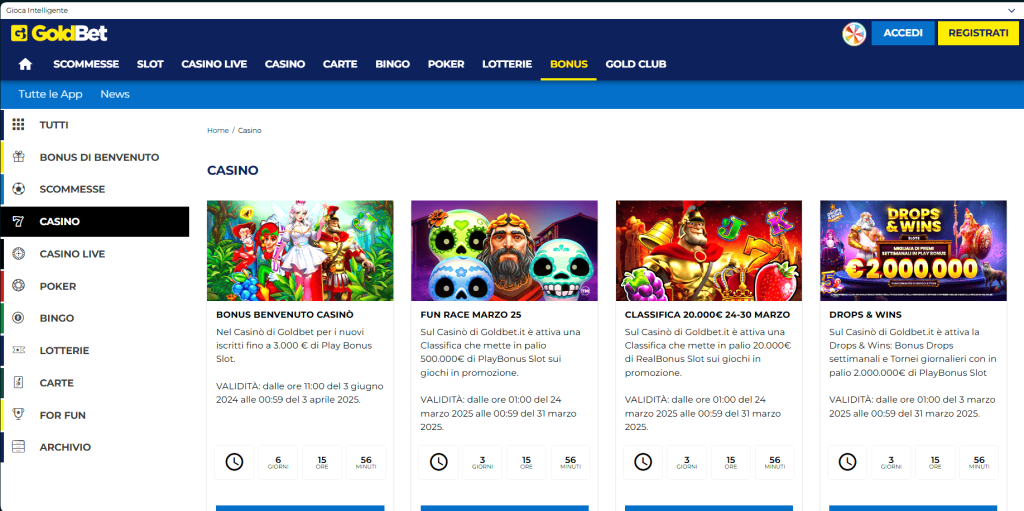This screenshot has height=511, width=1024.
Task: Open the Classifica 20.000€ gladiator banner
Action: 709,250
